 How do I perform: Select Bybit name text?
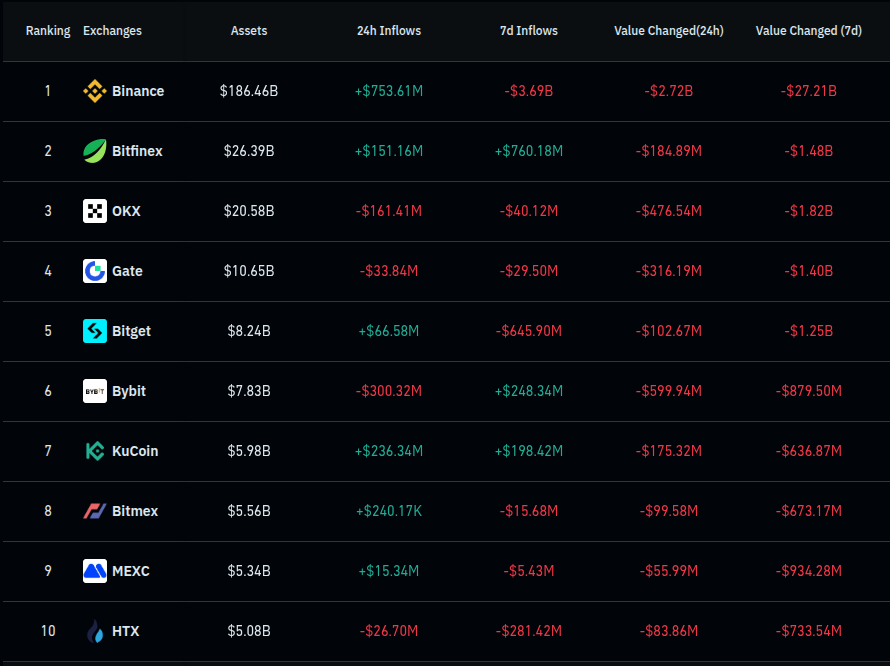click(129, 391)
